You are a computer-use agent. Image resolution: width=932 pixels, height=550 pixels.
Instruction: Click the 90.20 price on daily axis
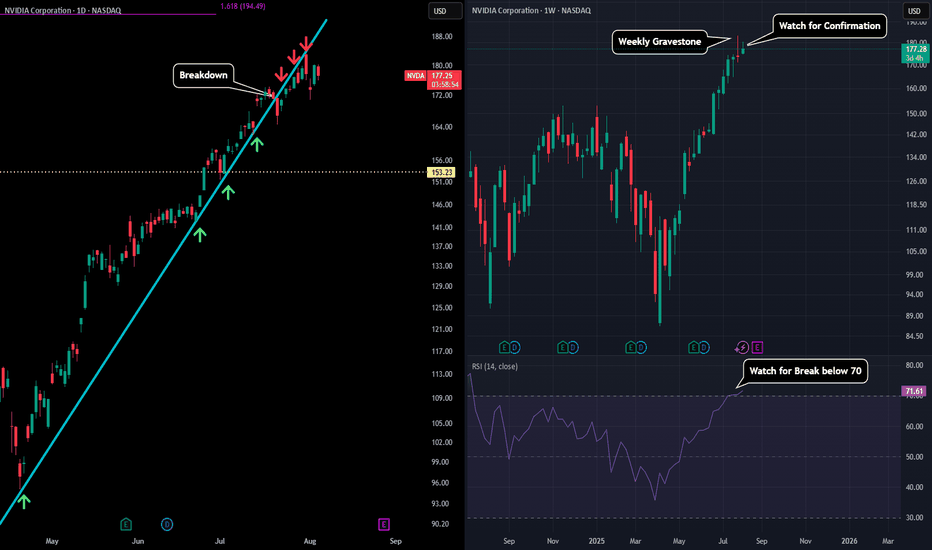click(440, 524)
